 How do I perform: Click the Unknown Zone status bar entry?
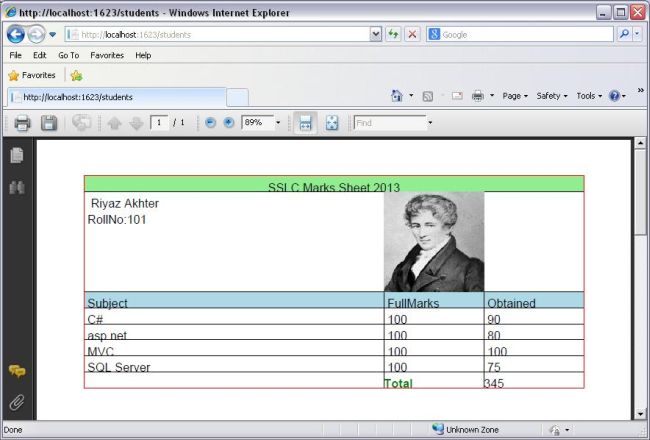pos(465,430)
